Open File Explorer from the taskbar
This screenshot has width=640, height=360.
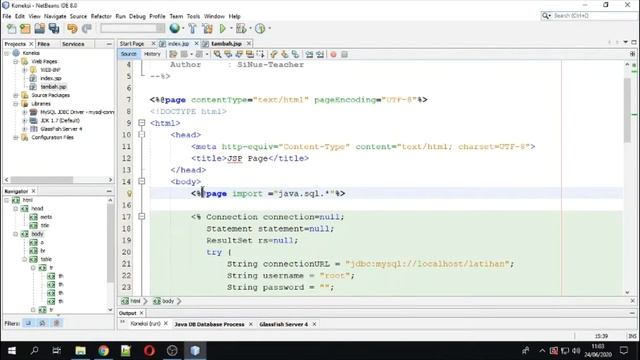(x=80, y=351)
